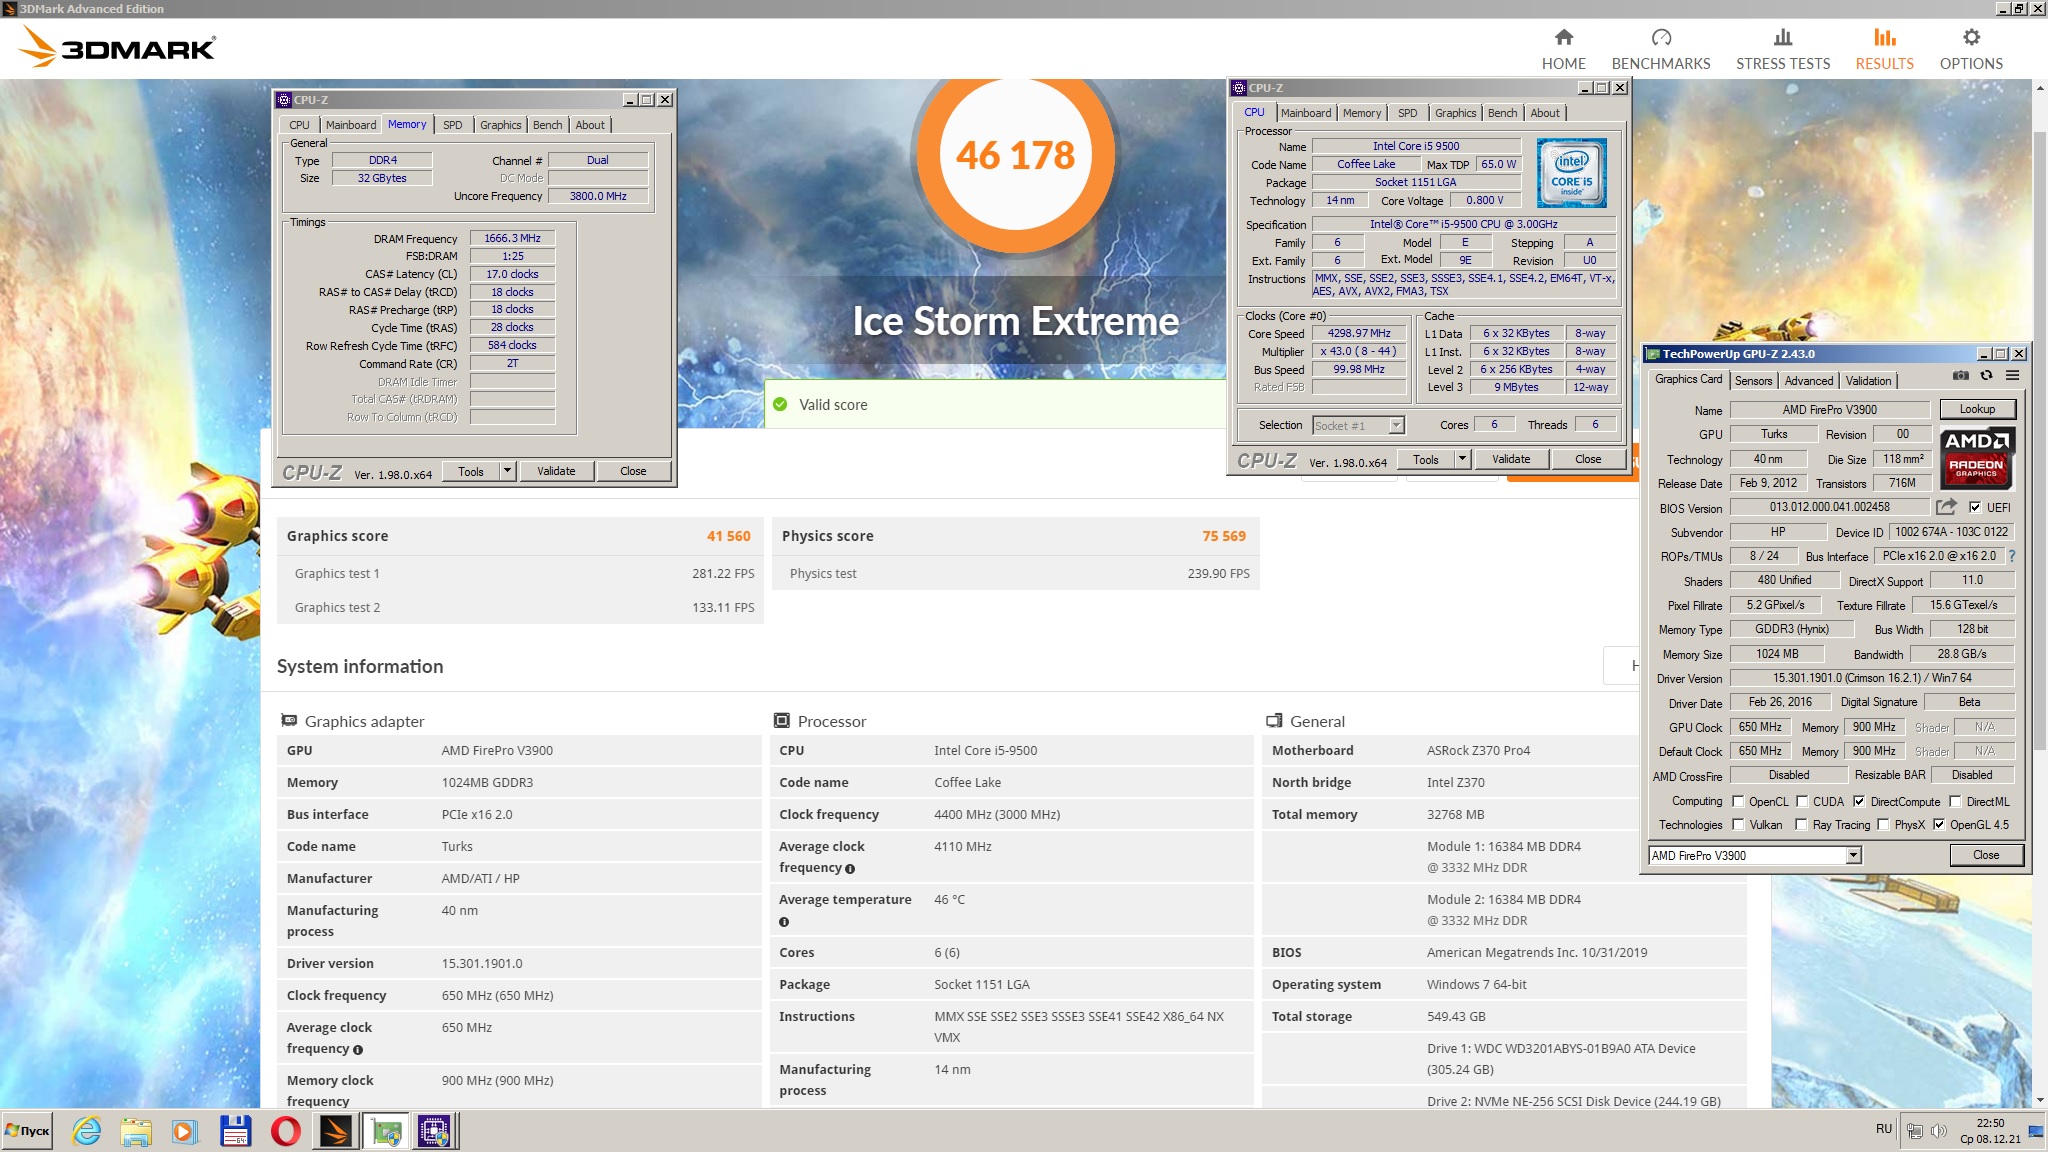Launch Internet Explorer from the taskbar
Screen dimensions: 2048x1152
tap(87, 1131)
